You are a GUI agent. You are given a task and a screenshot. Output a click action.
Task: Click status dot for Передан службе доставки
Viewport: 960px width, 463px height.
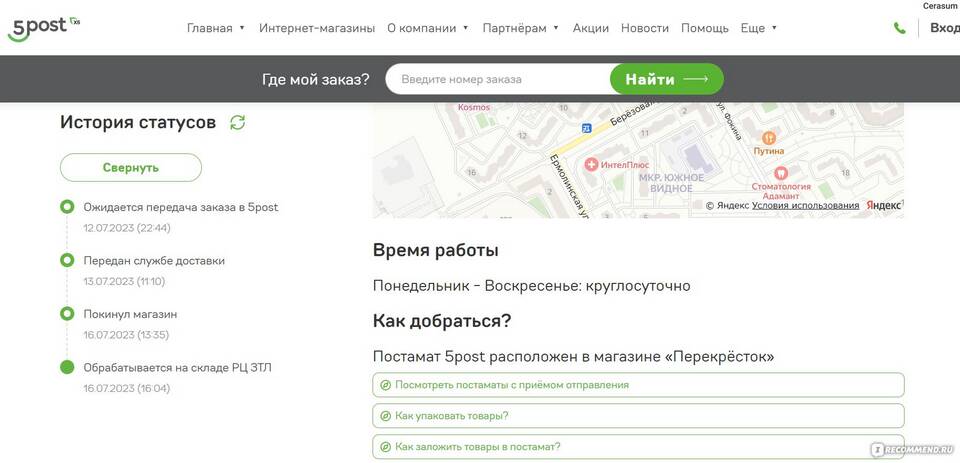(67, 260)
